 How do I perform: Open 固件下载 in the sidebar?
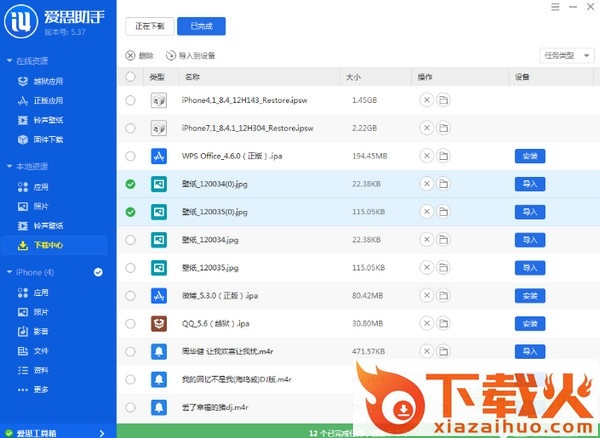47,140
